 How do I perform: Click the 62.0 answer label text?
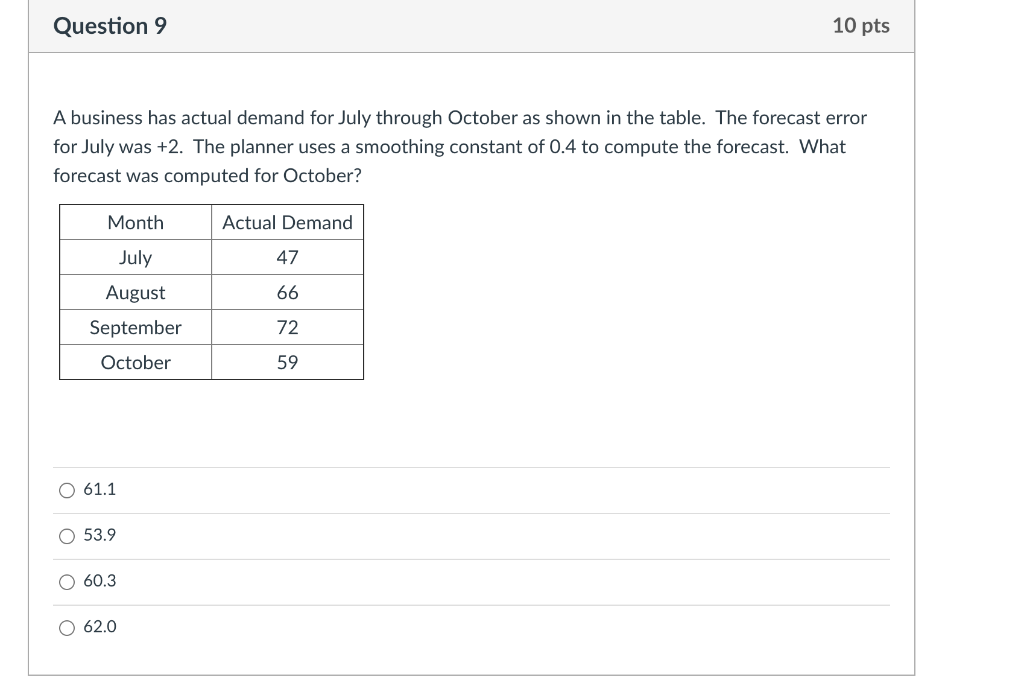coord(100,628)
